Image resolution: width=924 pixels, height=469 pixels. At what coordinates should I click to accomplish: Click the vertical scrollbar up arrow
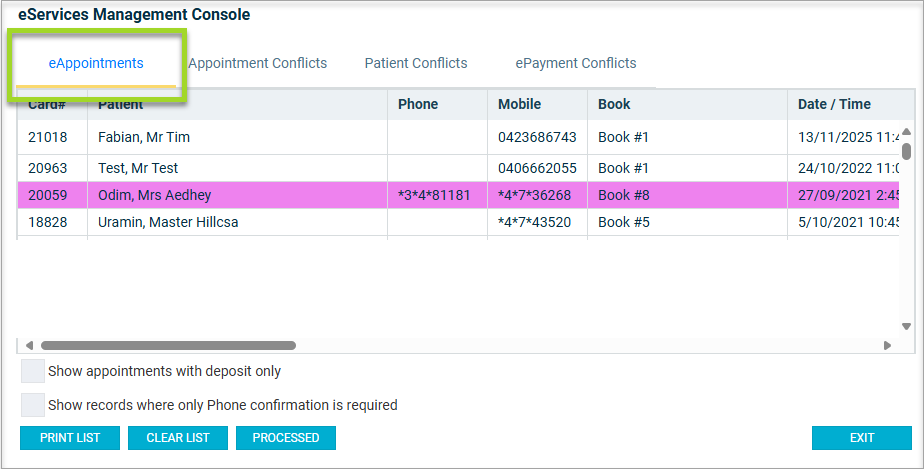[x=906, y=131]
